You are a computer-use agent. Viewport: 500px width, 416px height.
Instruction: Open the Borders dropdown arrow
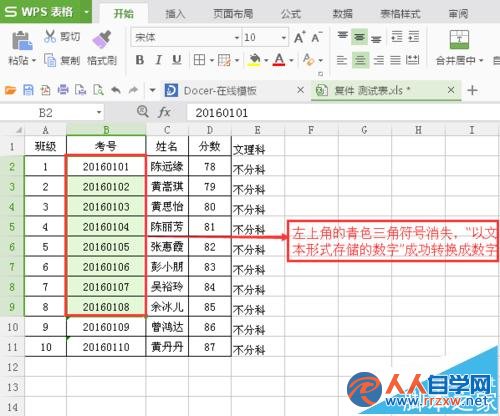click(x=212, y=60)
